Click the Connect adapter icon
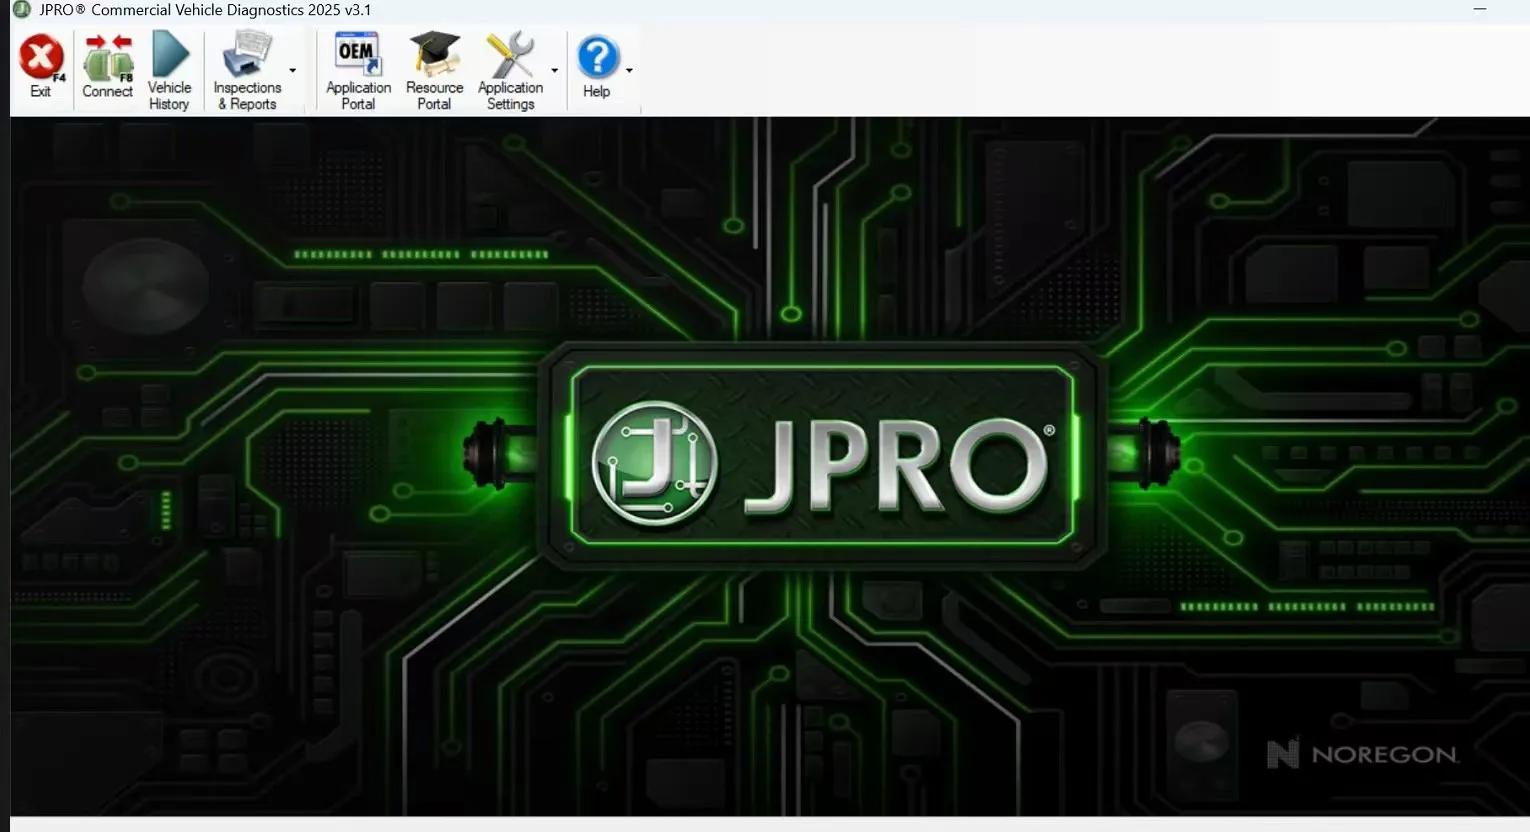Viewport: 1530px width, 832px height. click(107, 58)
